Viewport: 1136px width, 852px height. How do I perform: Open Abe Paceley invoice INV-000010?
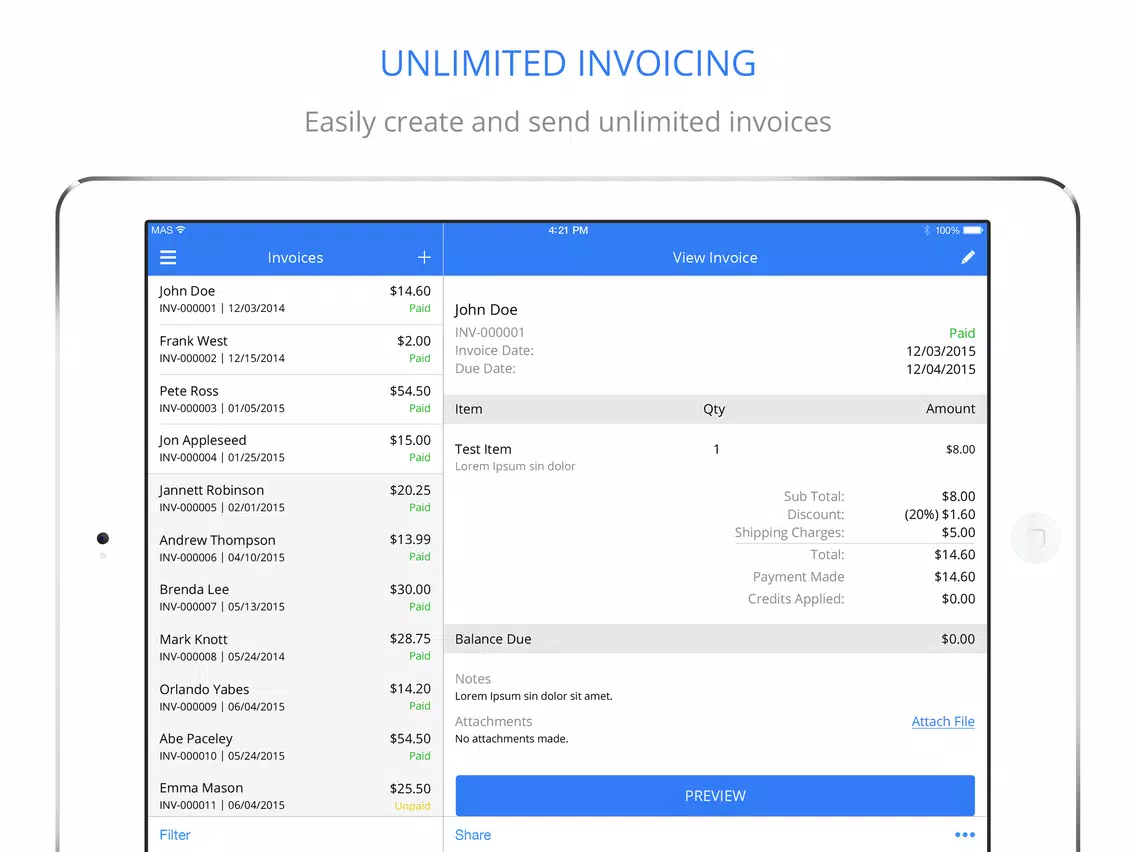[295, 747]
